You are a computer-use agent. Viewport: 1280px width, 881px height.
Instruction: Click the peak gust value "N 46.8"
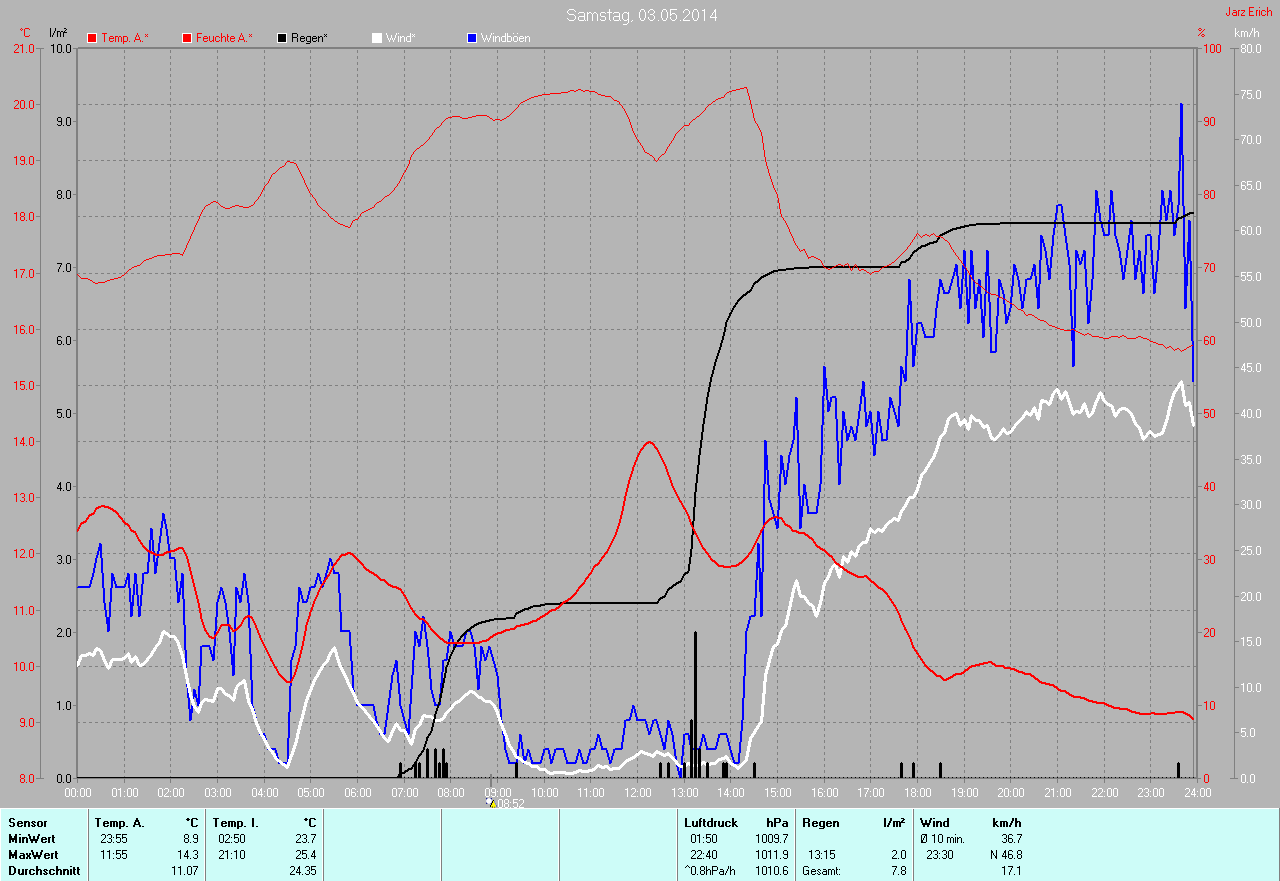click(1004, 855)
